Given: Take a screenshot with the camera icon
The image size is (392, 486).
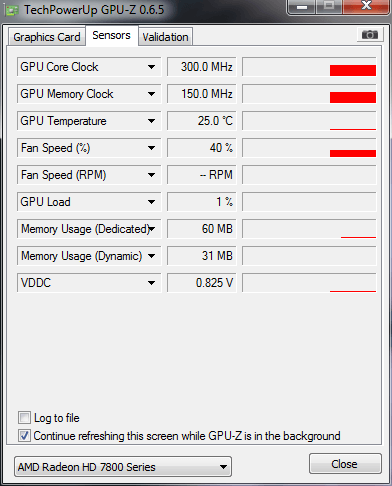Looking at the screenshot, I should [370, 35].
